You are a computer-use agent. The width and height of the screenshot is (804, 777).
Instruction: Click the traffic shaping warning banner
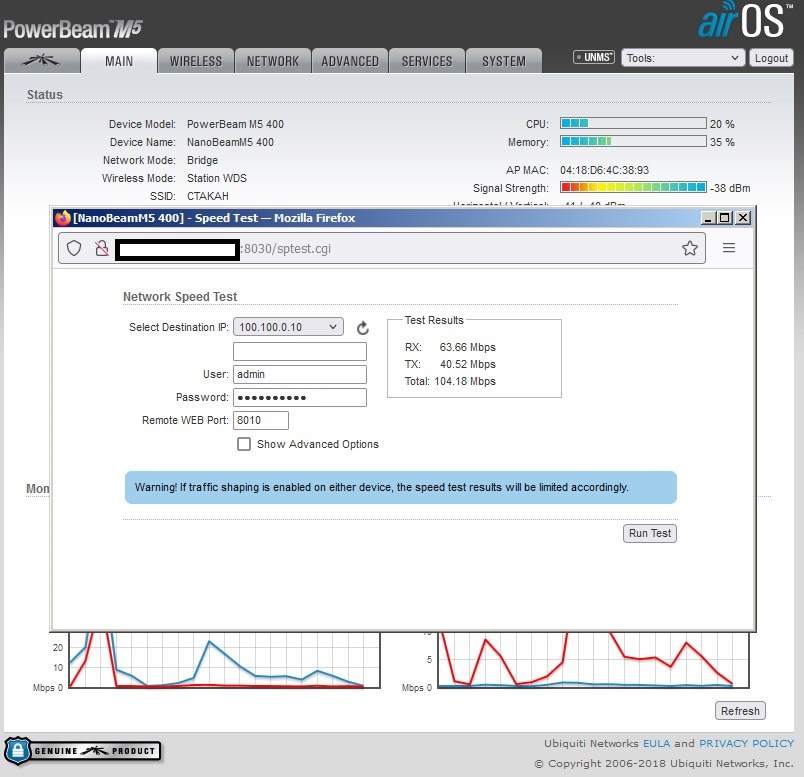(x=400, y=487)
